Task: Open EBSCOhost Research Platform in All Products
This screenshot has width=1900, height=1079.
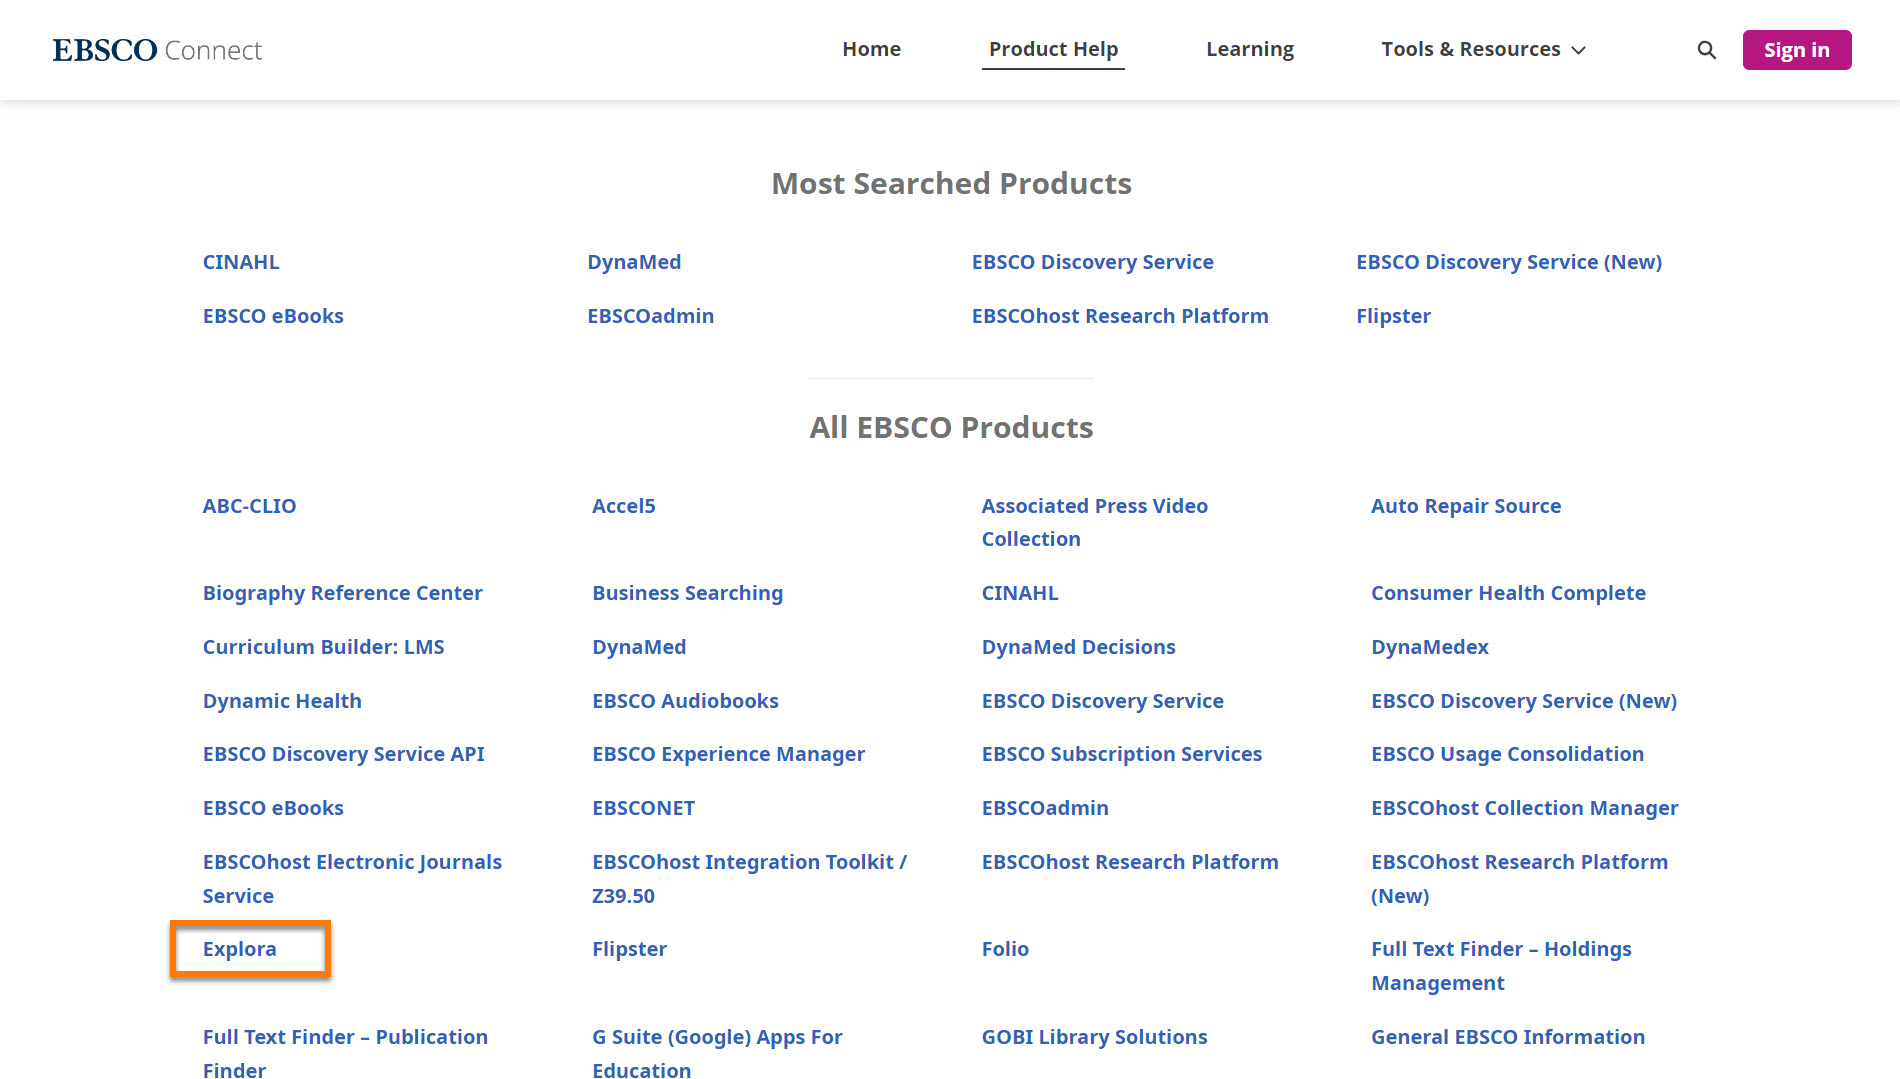Action: (x=1129, y=862)
